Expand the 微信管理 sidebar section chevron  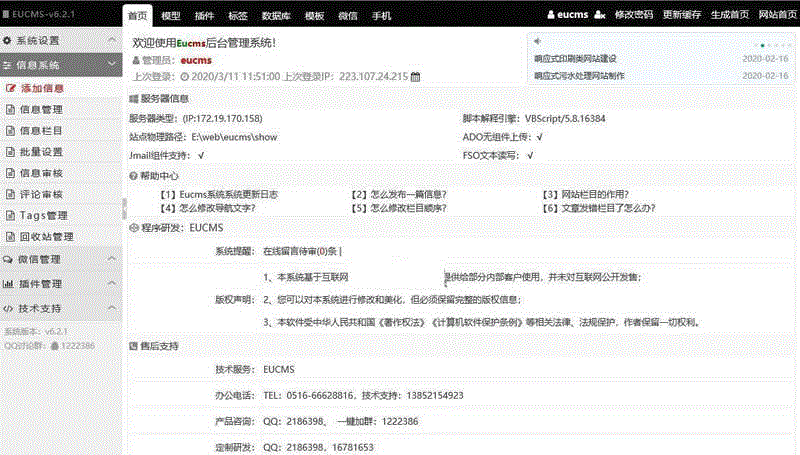(x=111, y=259)
